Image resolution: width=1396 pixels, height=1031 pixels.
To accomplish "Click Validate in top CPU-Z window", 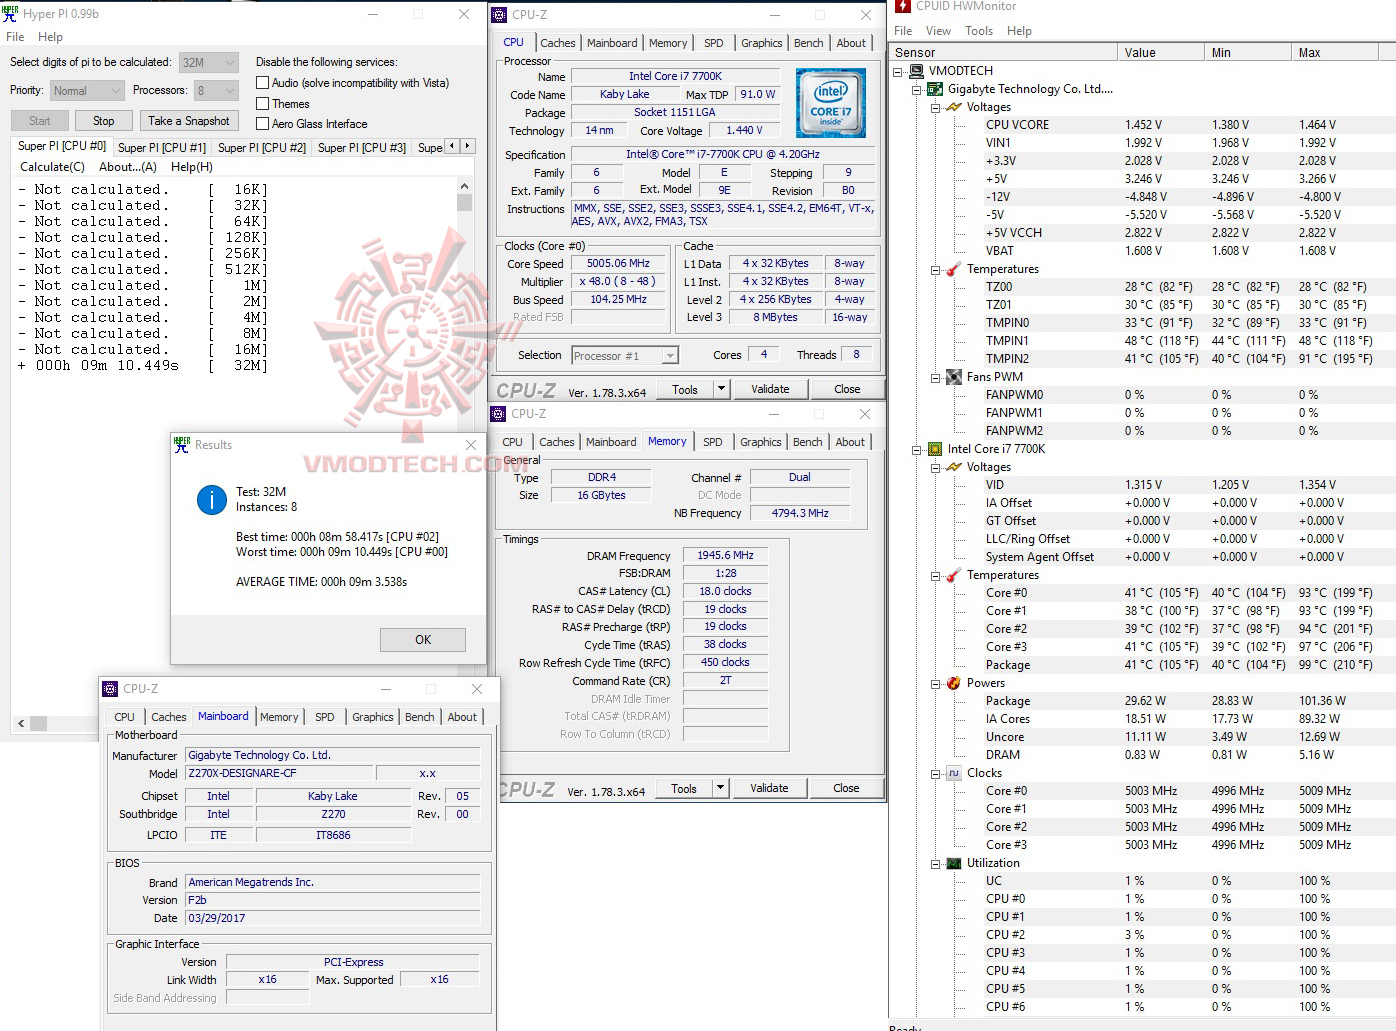I will point(770,389).
